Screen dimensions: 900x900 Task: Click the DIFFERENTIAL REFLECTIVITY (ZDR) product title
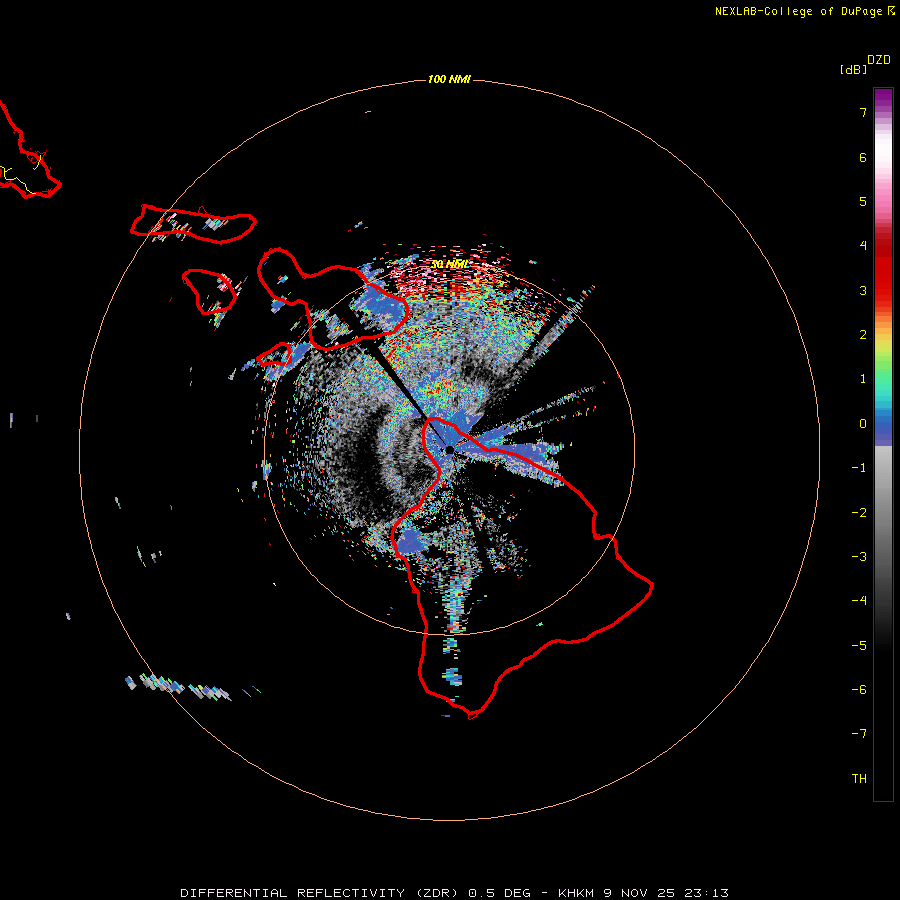click(319, 893)
